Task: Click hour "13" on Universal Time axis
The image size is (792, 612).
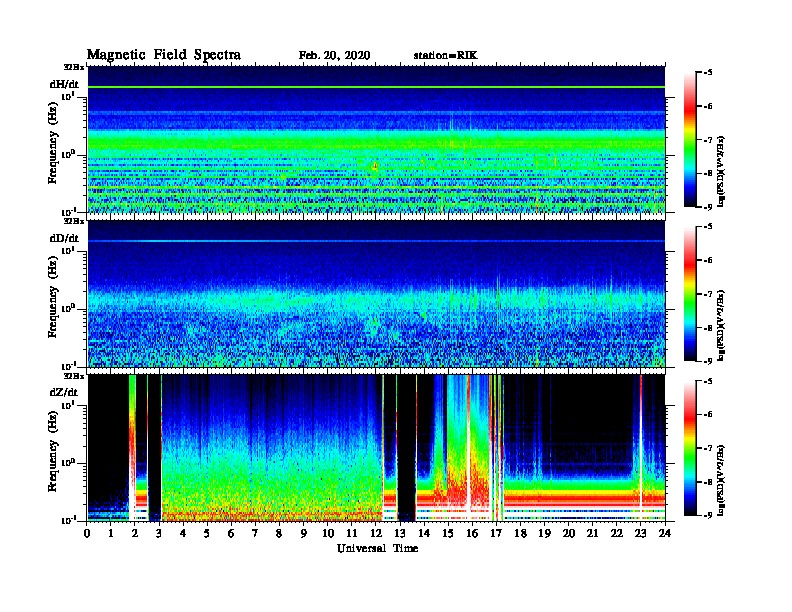Action: (400, 533)
